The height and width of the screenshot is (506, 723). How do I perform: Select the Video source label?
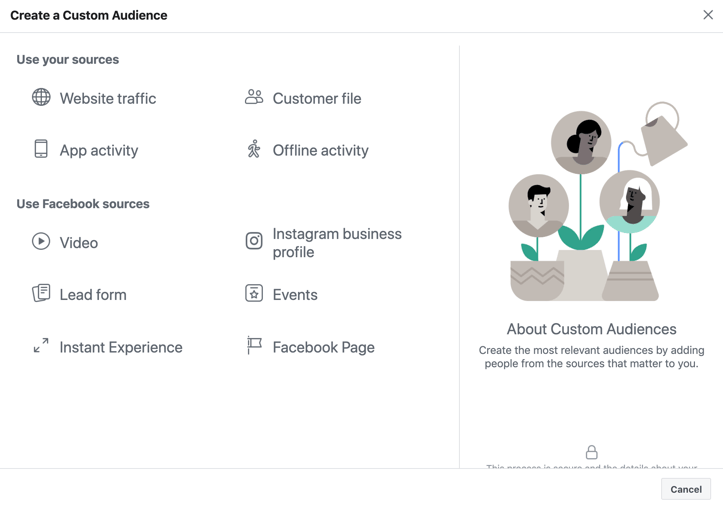79,243
